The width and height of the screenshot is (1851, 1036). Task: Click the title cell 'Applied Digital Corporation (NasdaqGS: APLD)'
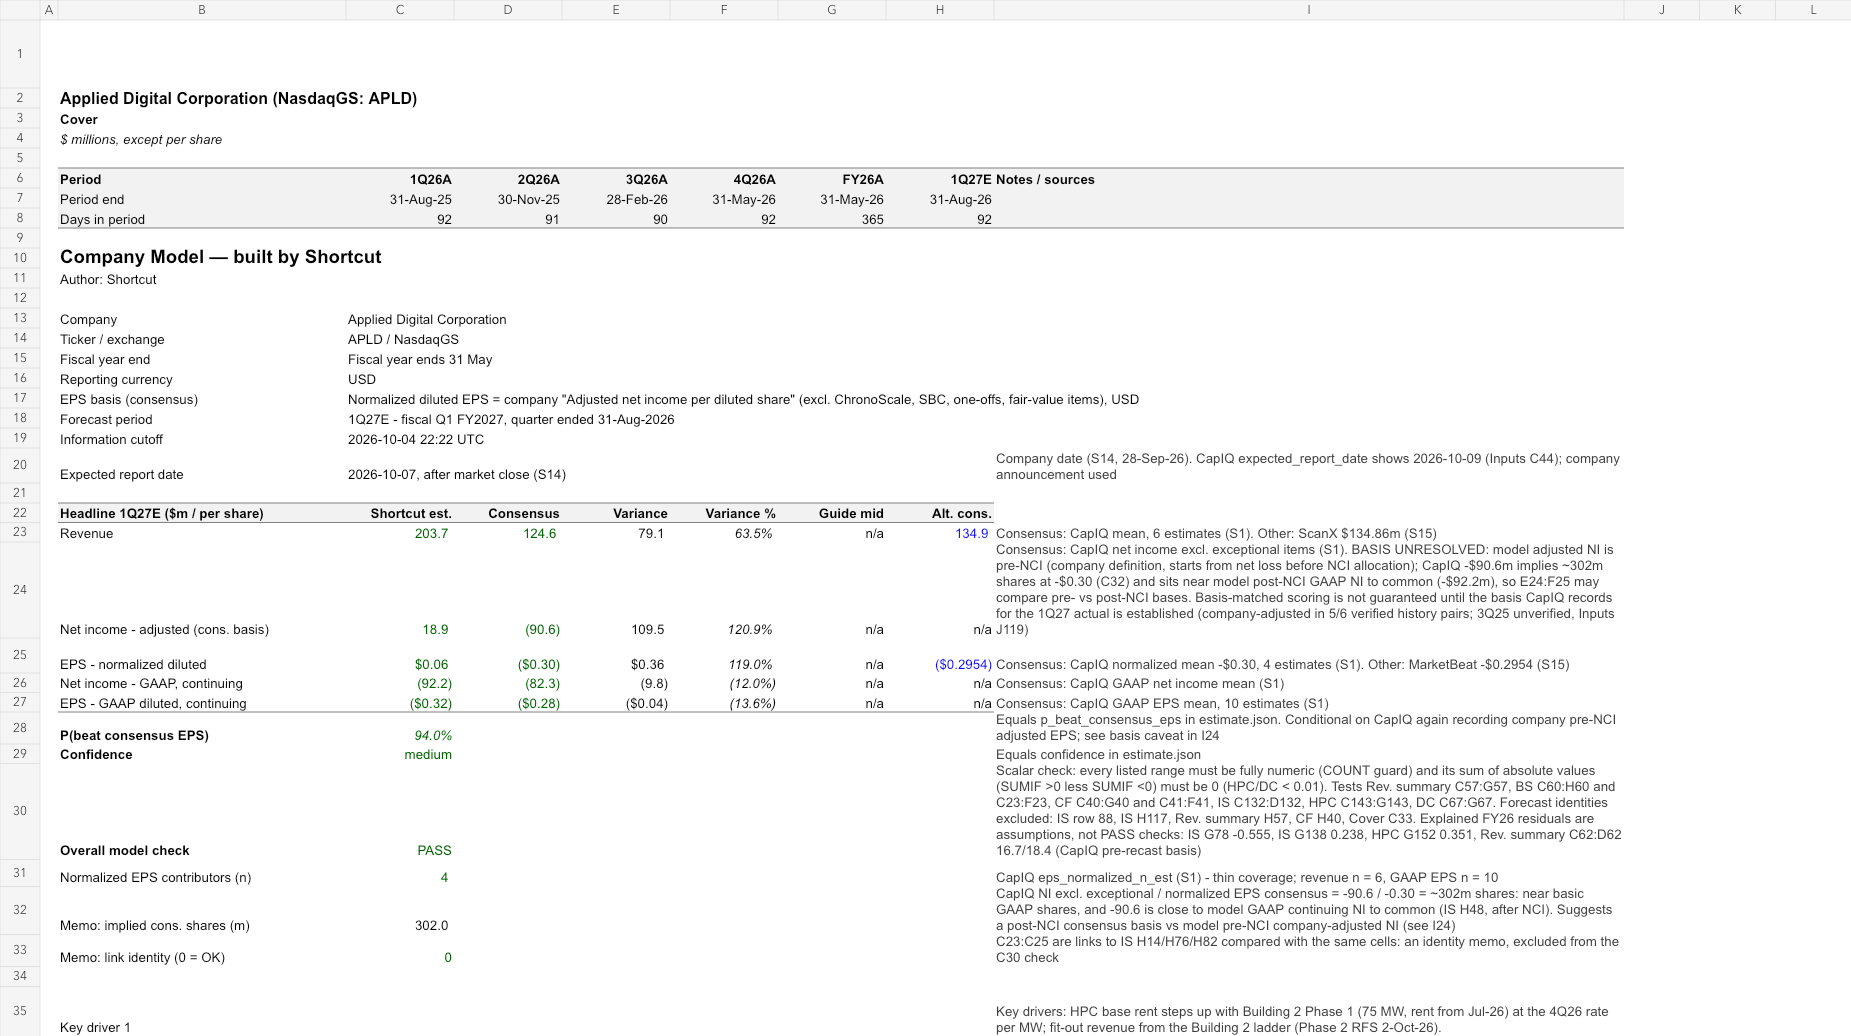[238, 98]
